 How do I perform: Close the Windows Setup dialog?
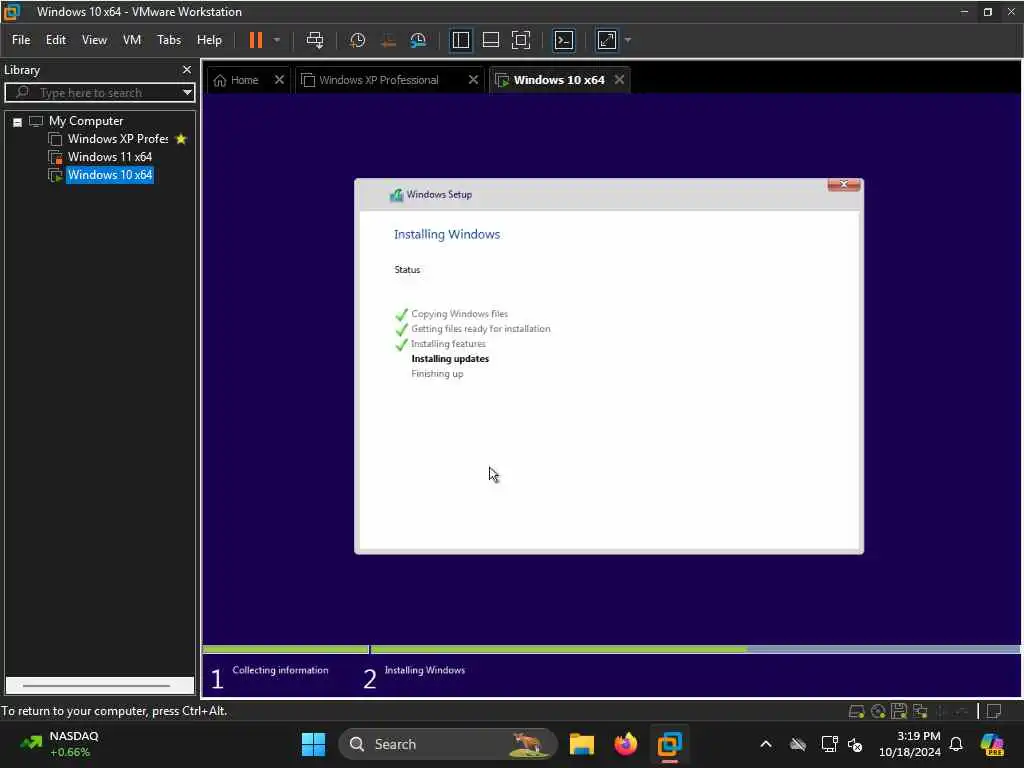pos(844,185)
